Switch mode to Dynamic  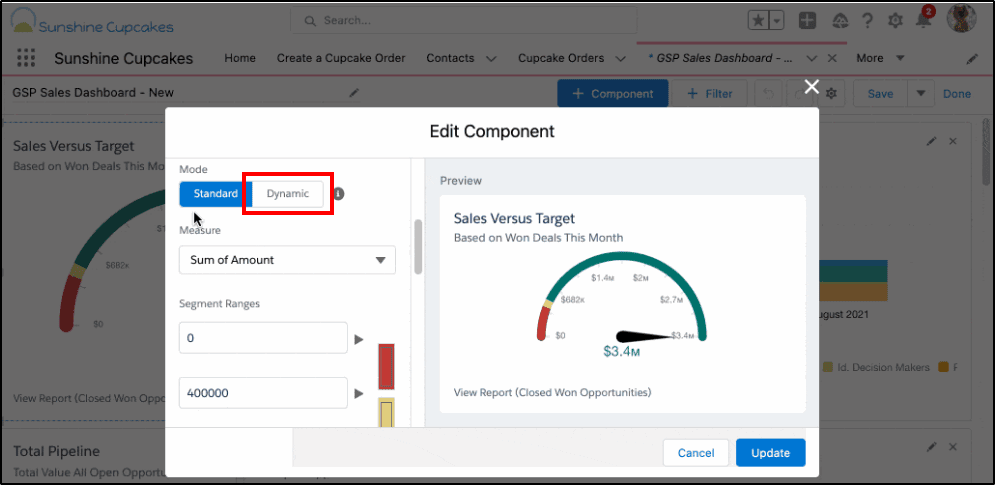click(x=287, y=194)
